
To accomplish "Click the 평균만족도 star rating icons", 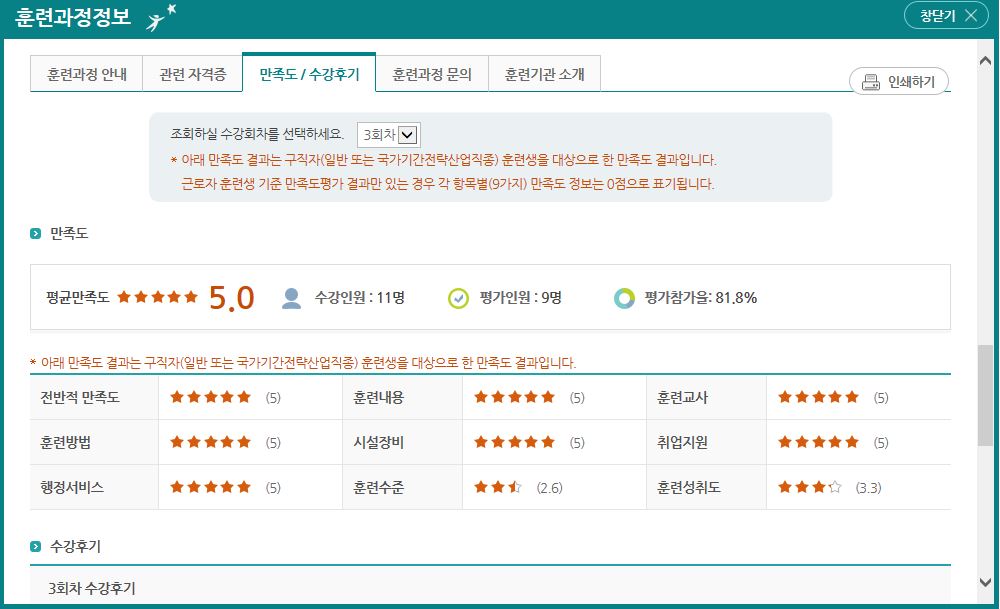I will (x=158, y=297).
